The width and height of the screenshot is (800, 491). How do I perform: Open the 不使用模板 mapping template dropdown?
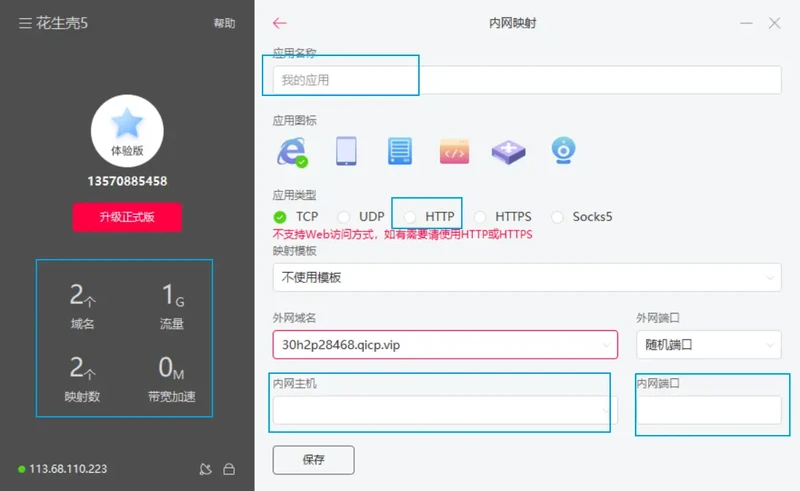527,278
